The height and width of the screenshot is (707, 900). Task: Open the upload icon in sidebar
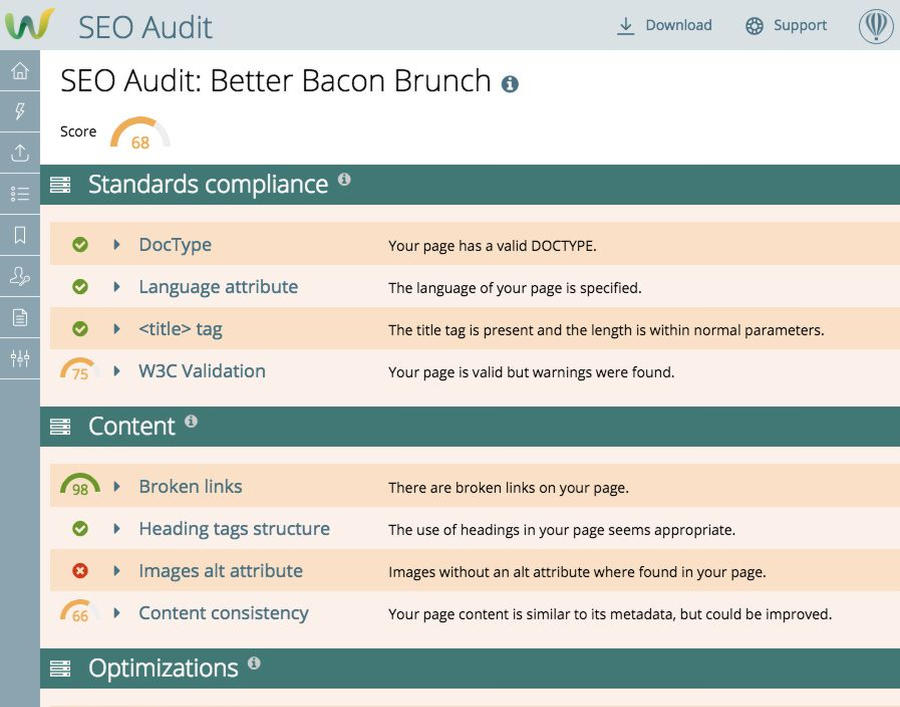pos(20,153)
